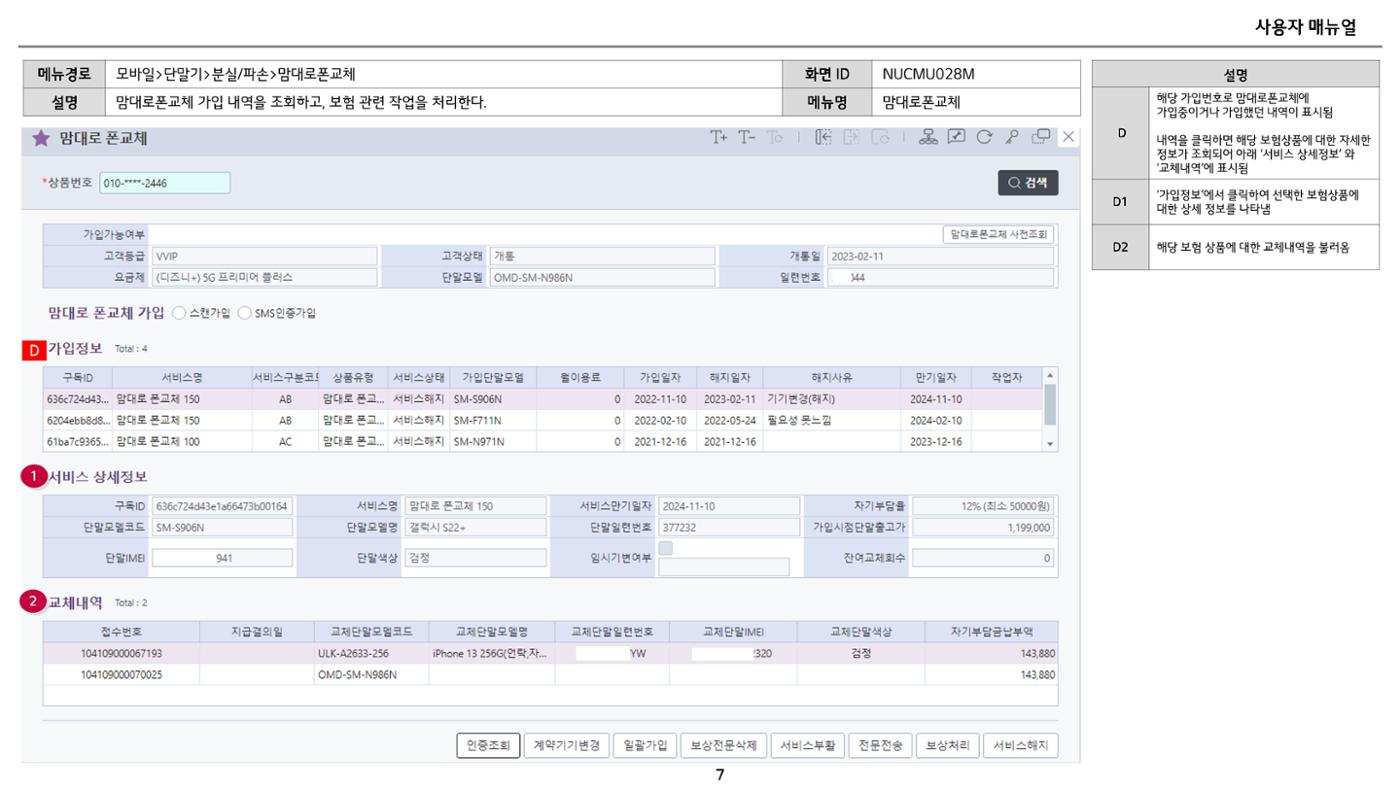Click the 전문전송 button
The image size is (1400, 788).
pyautogui.click(x=880, y=745)
